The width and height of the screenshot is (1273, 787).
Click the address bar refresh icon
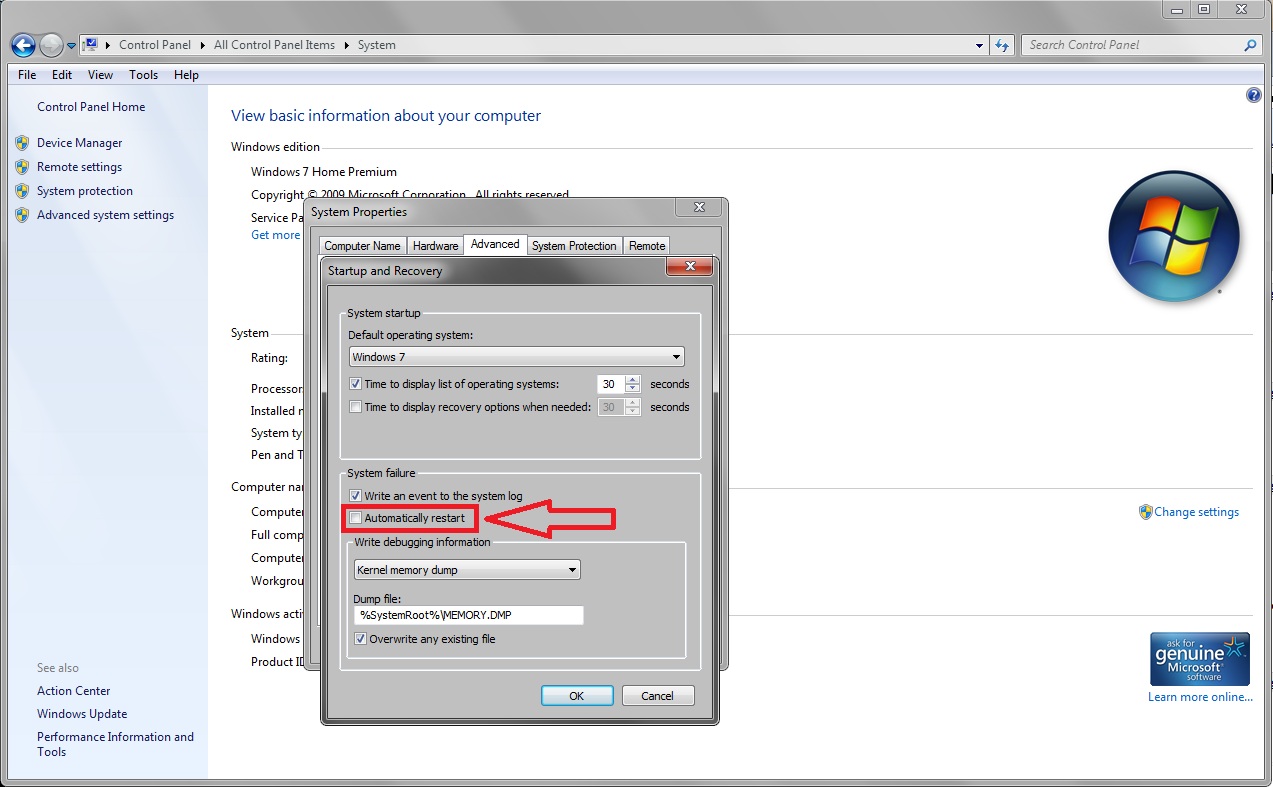click(1003, 45)
